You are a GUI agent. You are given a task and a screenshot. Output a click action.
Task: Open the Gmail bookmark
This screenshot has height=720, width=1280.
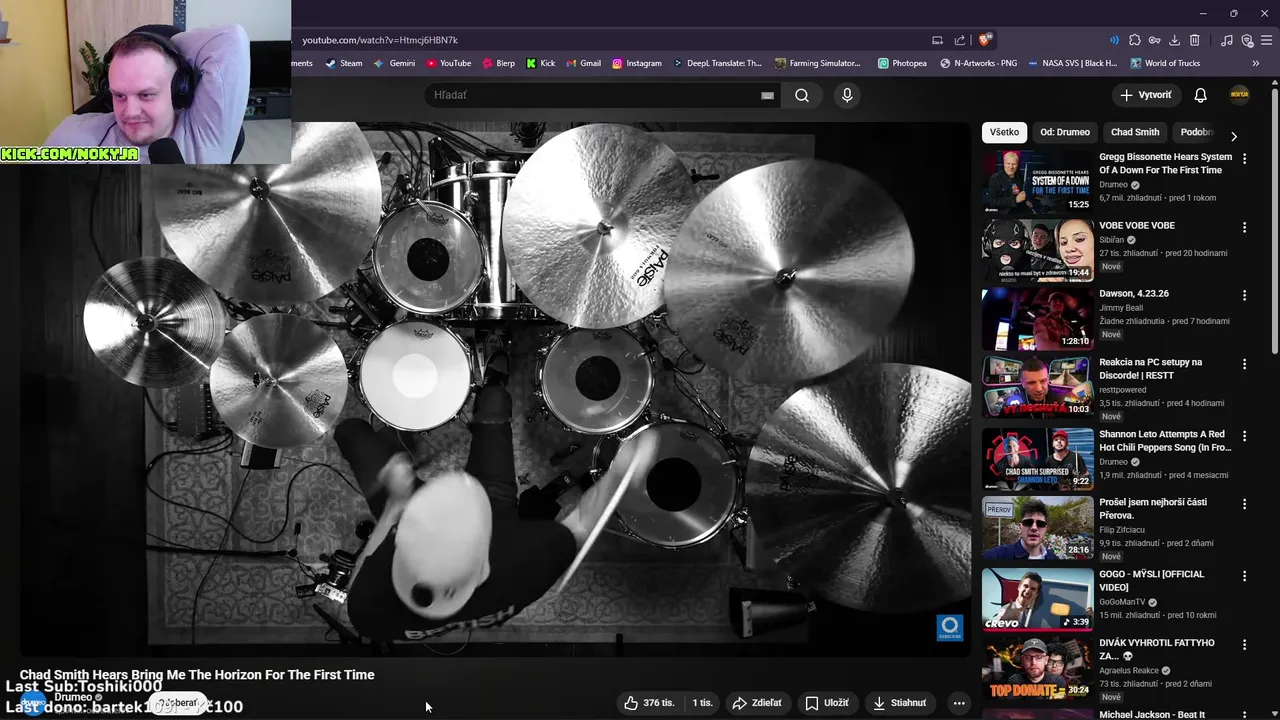pos(583,63)
